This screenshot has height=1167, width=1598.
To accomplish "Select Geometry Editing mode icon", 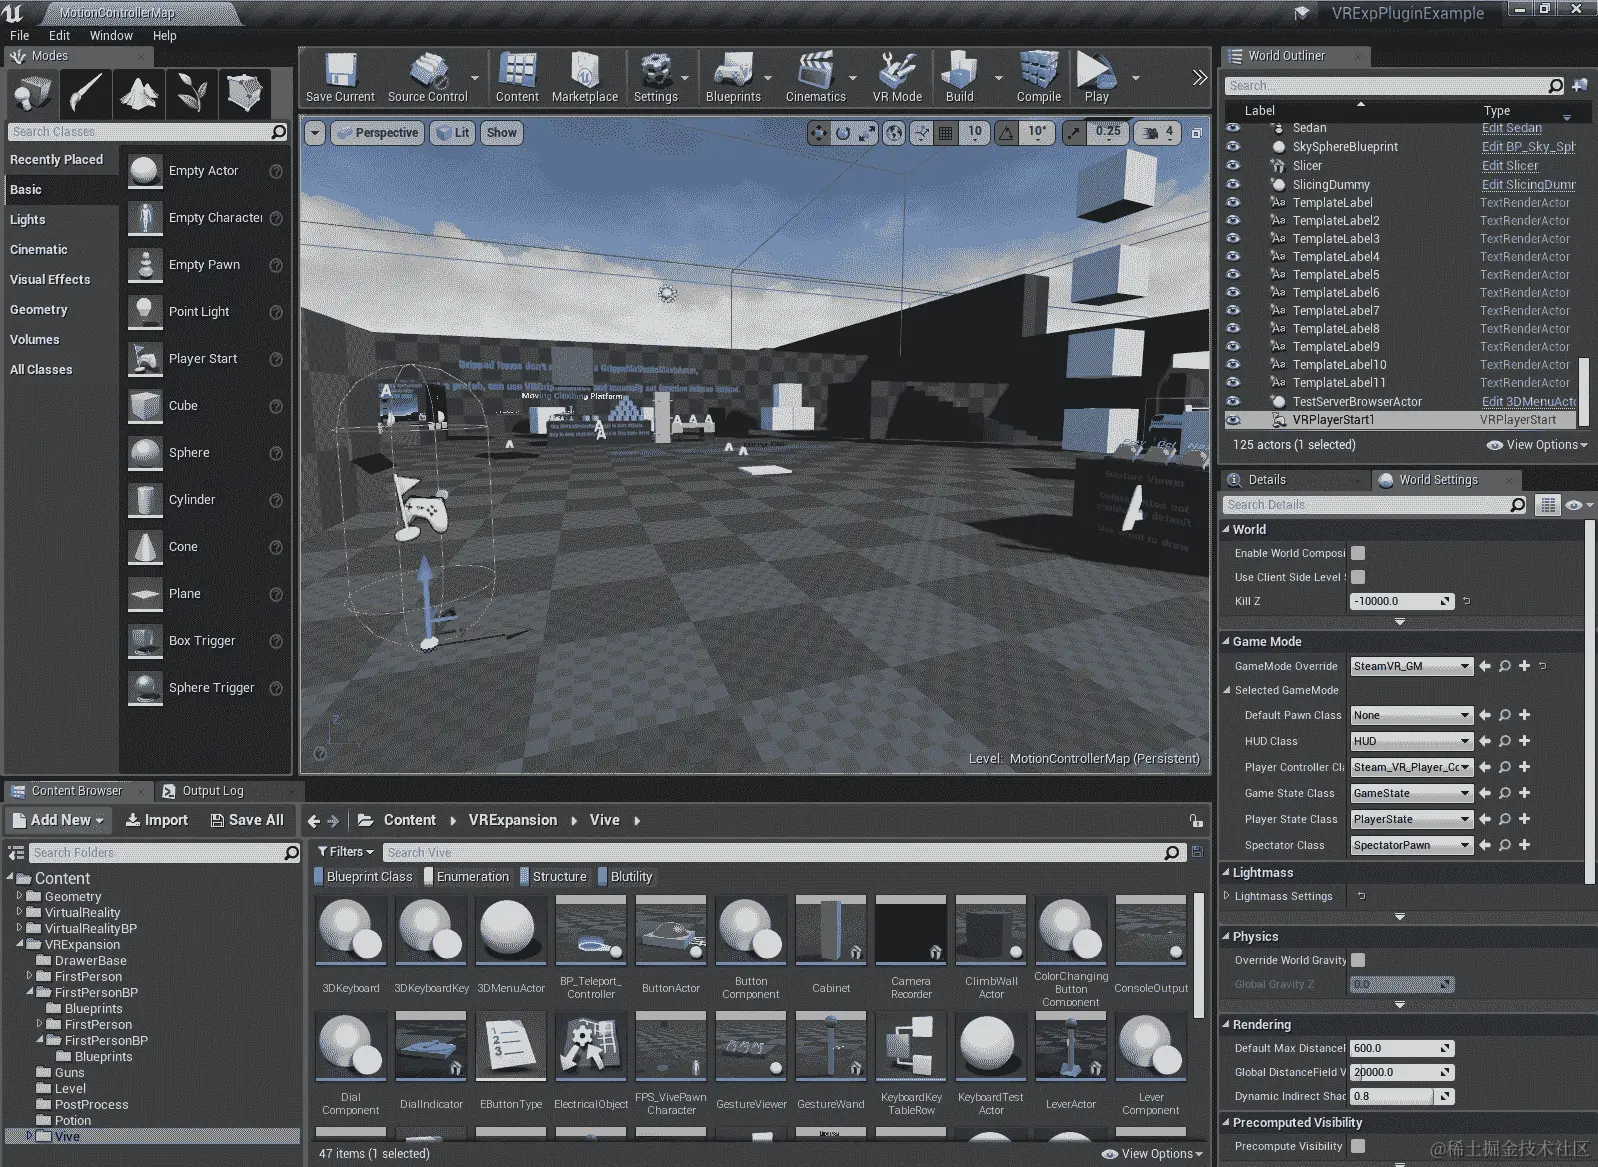I will [x=244, y=94].
